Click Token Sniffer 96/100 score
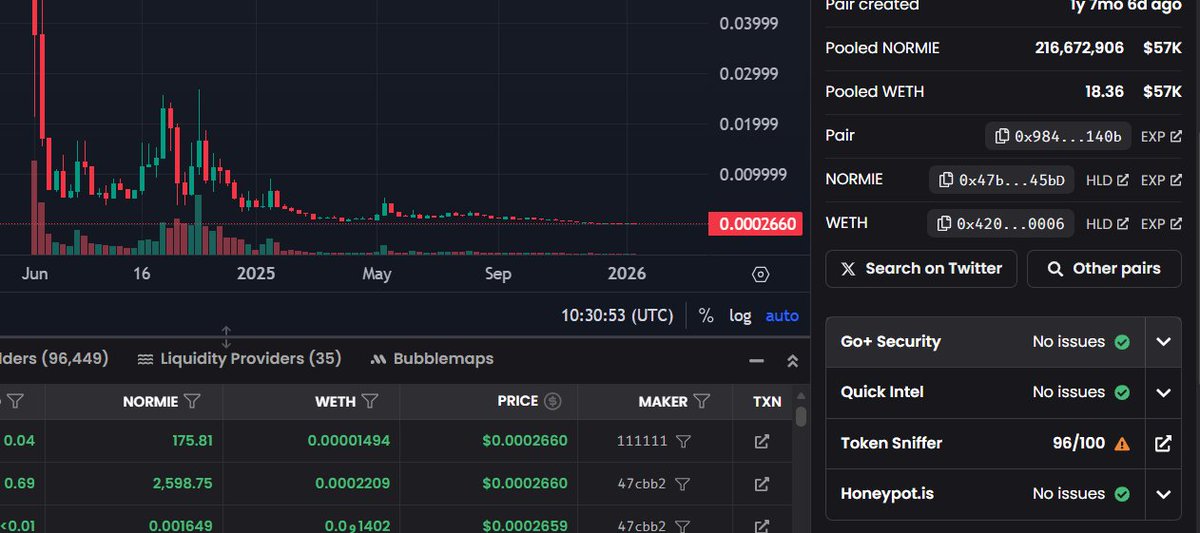Viewport: 1200px width, 533px height. click(1078, 443)
